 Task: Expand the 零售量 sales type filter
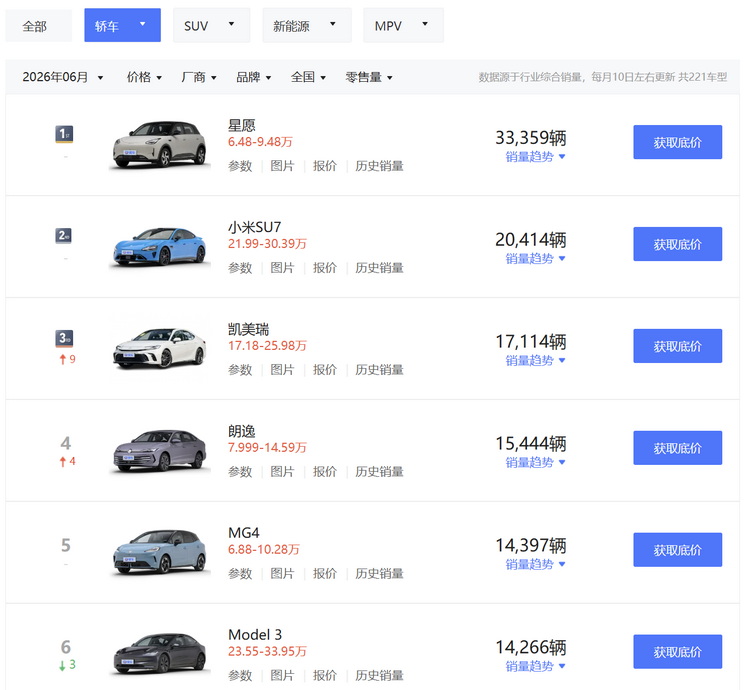coord(369,77)
